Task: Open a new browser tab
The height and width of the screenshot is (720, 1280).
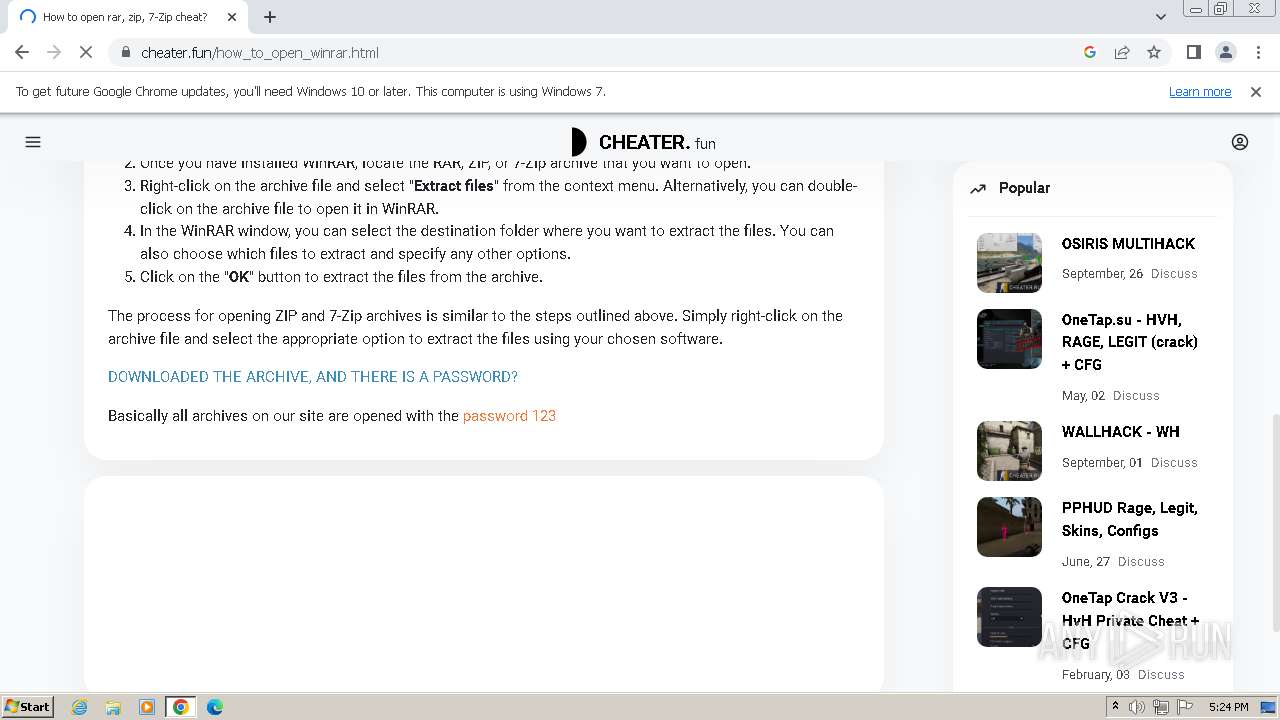Action: click(x=270, y=17)
